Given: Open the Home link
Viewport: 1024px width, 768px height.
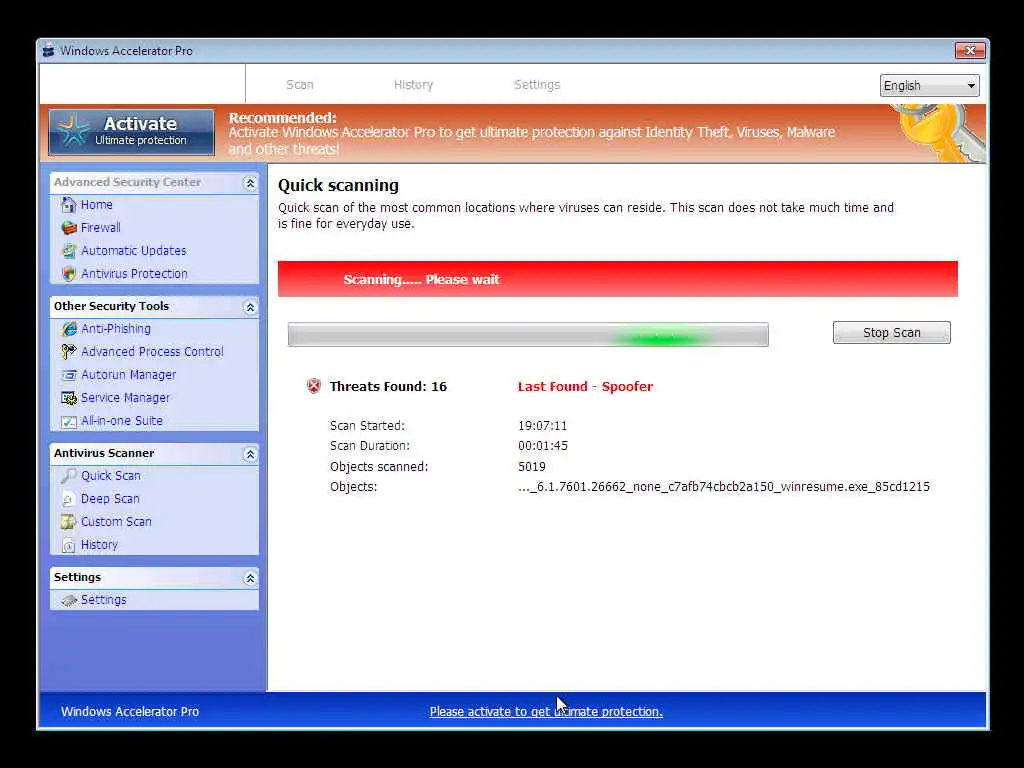Looking at the screenshot, I should [x=97, y=205].
